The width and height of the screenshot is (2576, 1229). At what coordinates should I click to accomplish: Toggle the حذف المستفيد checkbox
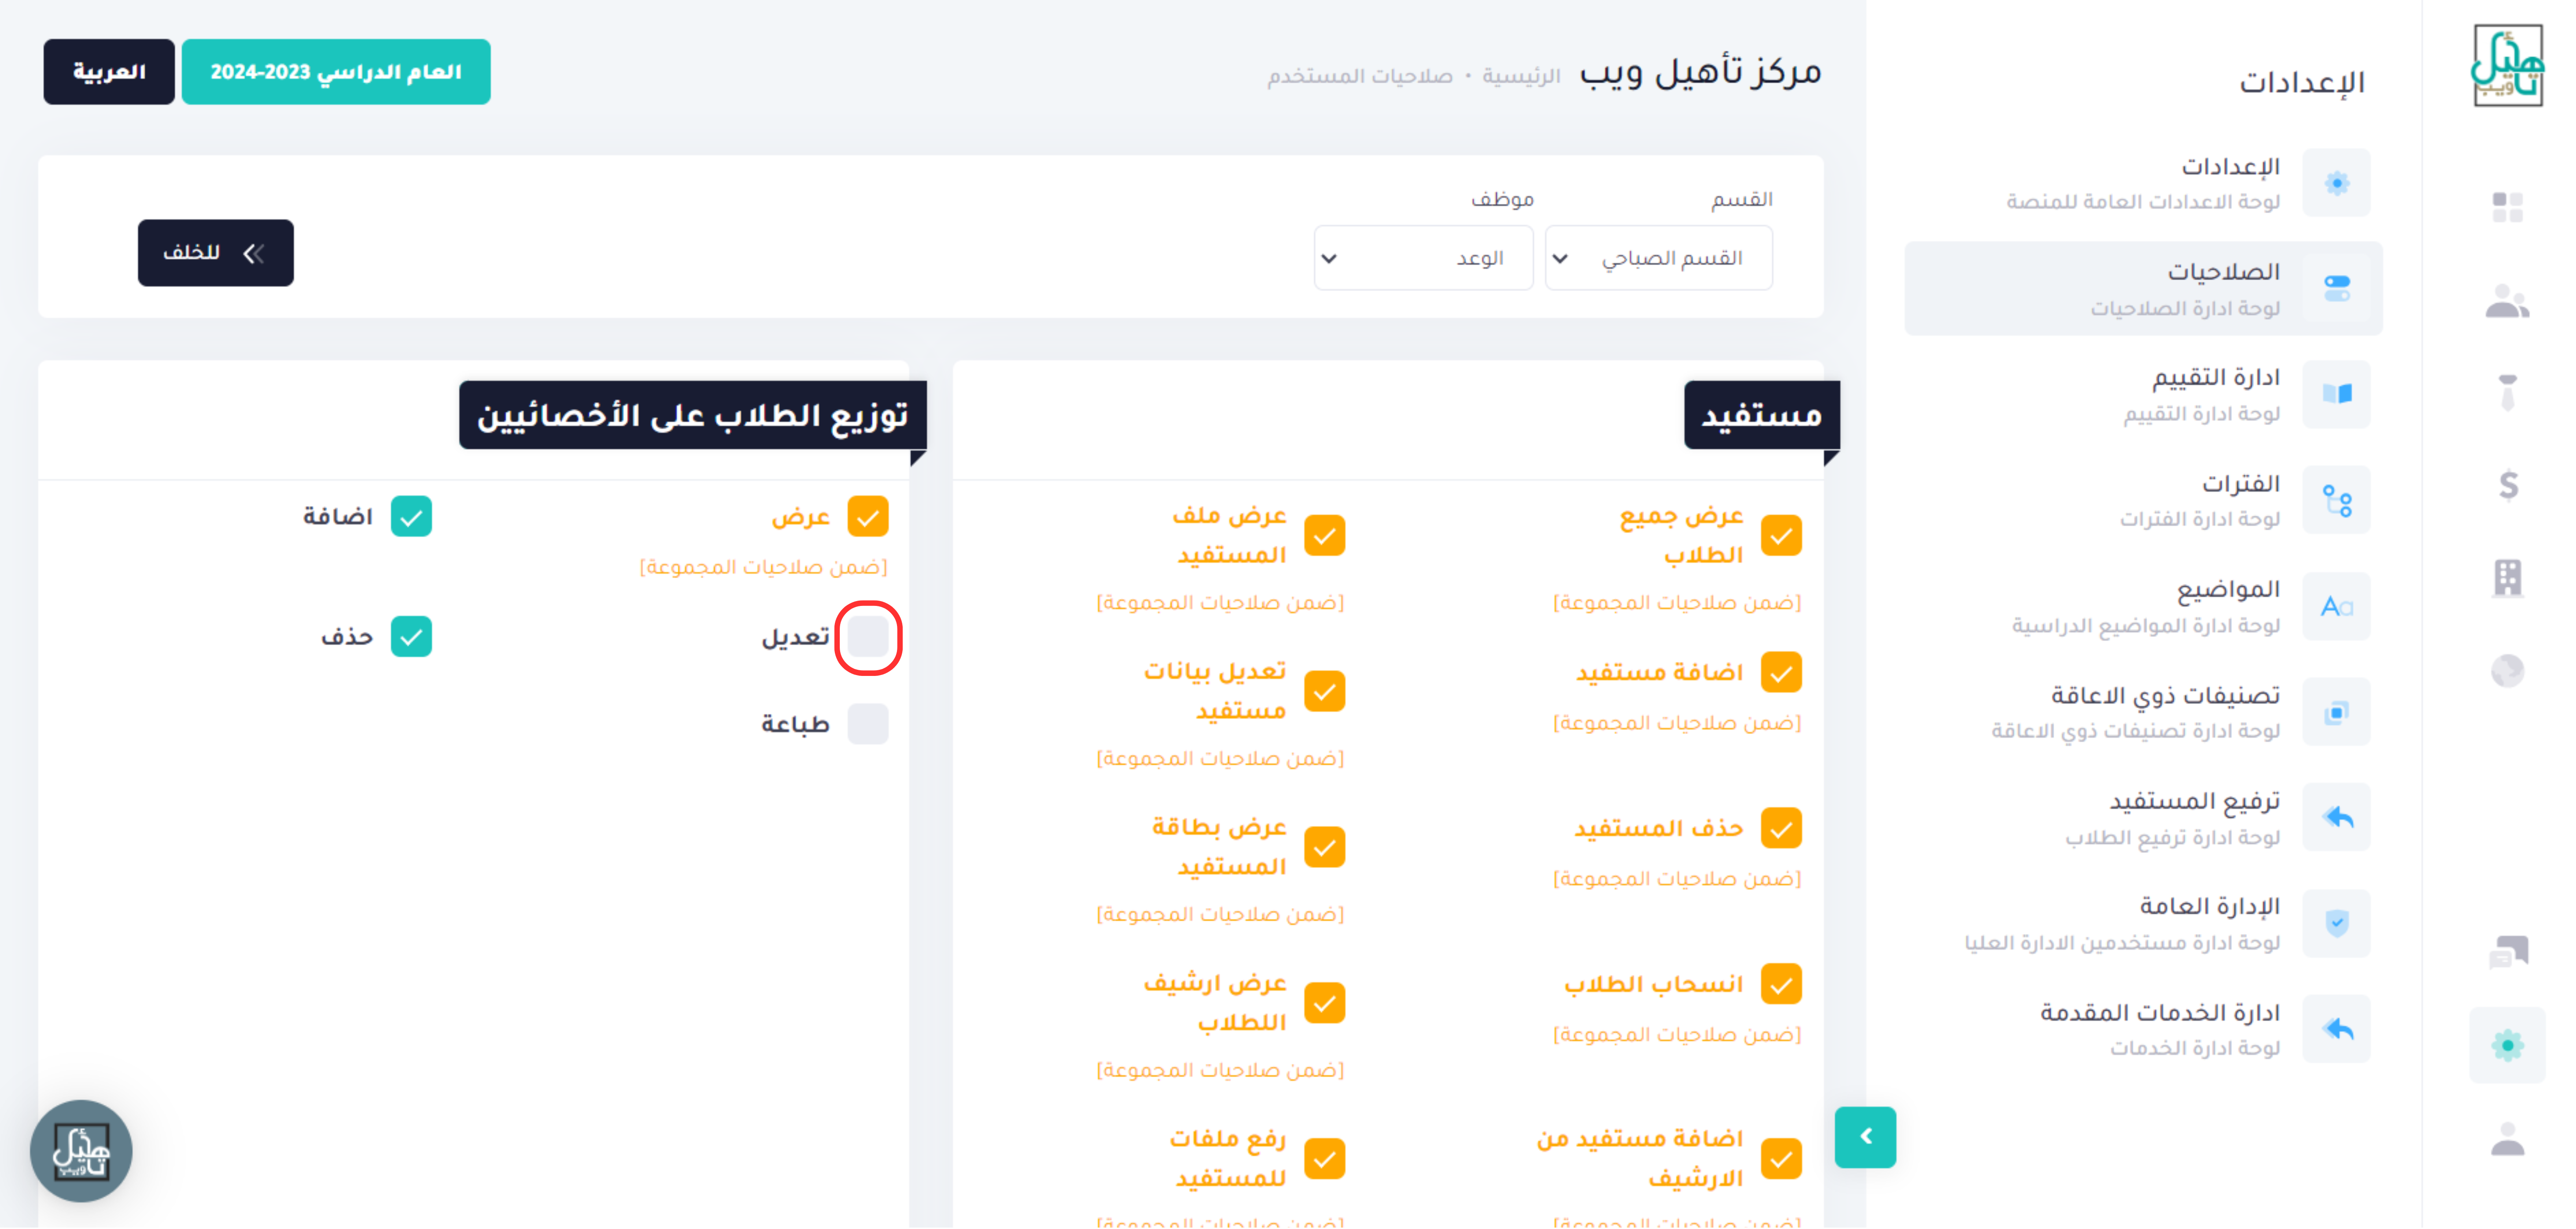[1781, 828]
